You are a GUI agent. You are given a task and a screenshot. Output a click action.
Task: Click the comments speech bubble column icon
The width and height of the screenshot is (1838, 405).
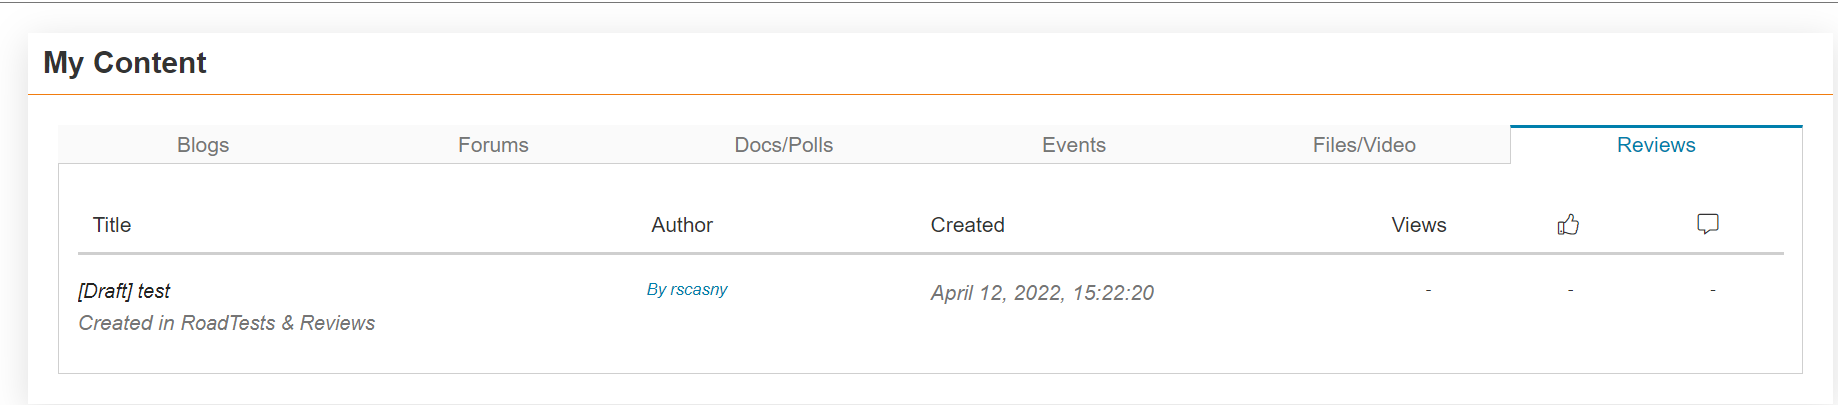[1708, 224]
